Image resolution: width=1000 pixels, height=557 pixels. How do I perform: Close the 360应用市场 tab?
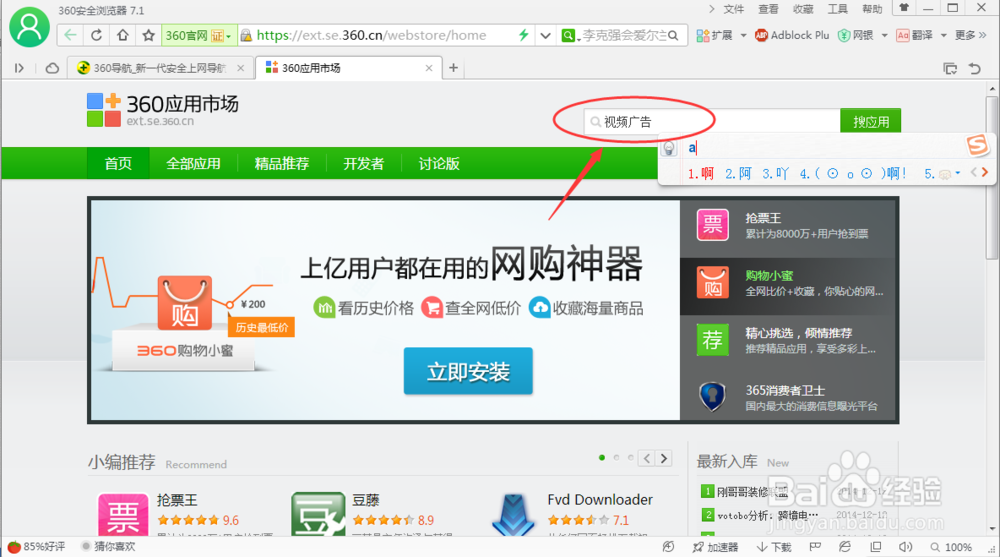(429, 68)
